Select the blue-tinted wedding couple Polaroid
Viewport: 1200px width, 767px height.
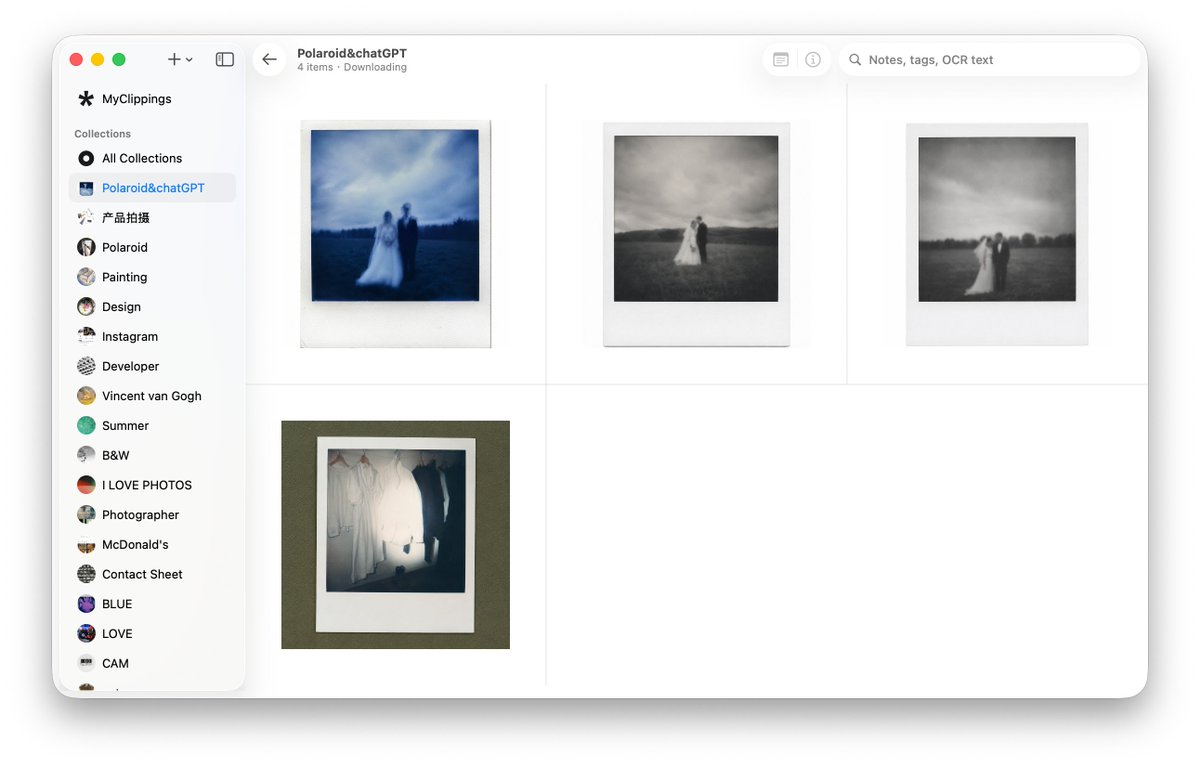pyautogui.click(x=396, y=234)
